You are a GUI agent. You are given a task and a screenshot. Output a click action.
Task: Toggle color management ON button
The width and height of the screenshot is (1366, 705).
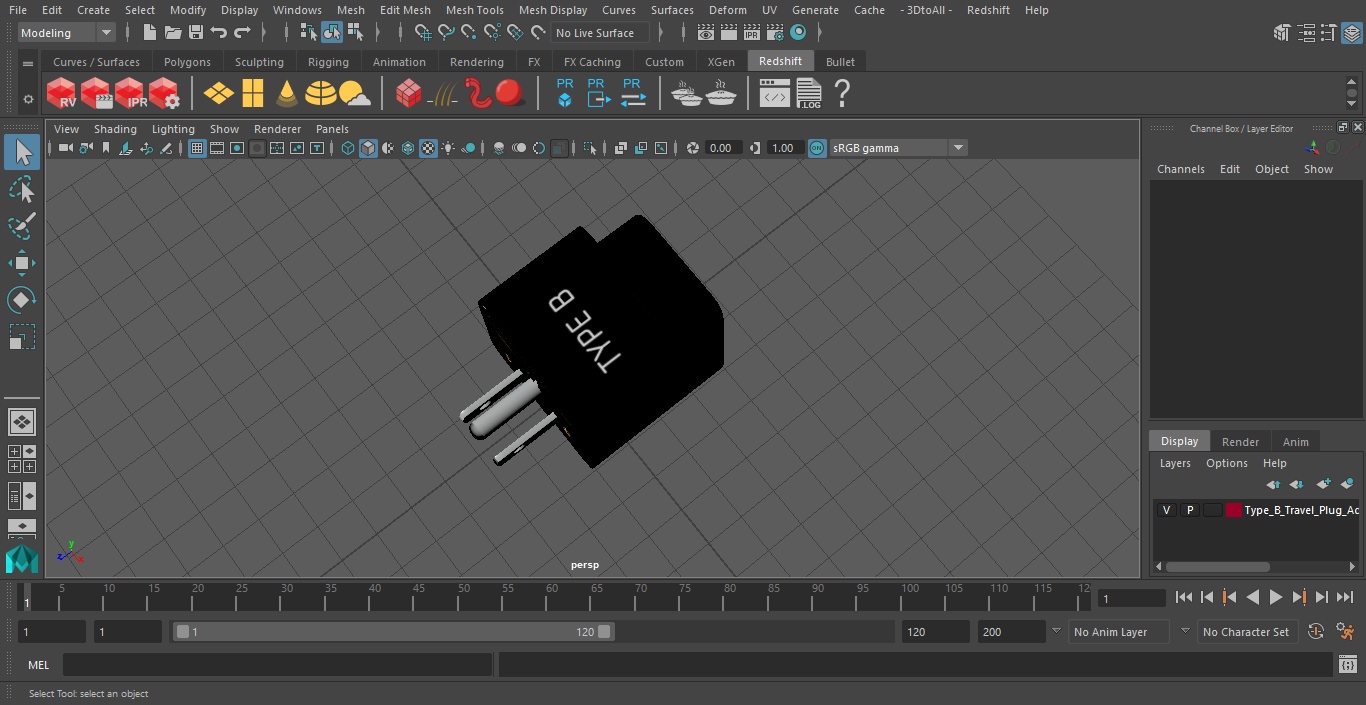click(817, 148)
